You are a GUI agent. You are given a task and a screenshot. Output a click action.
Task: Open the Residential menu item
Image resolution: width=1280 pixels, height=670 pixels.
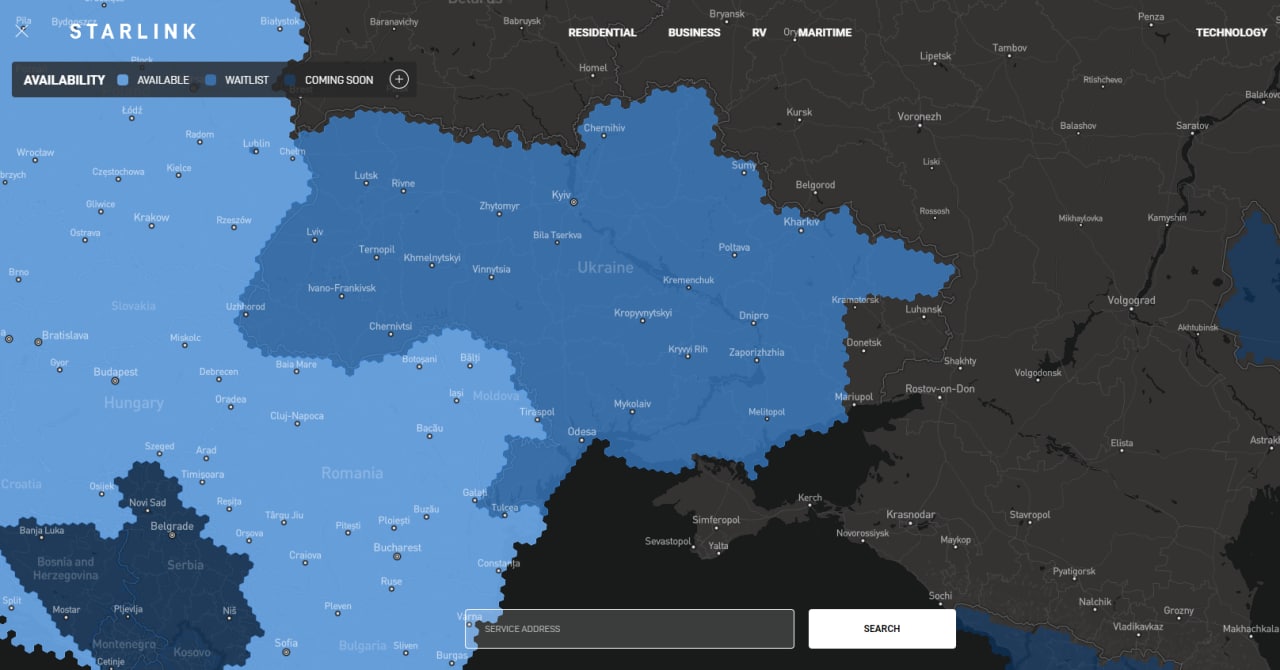click(602, 33)
